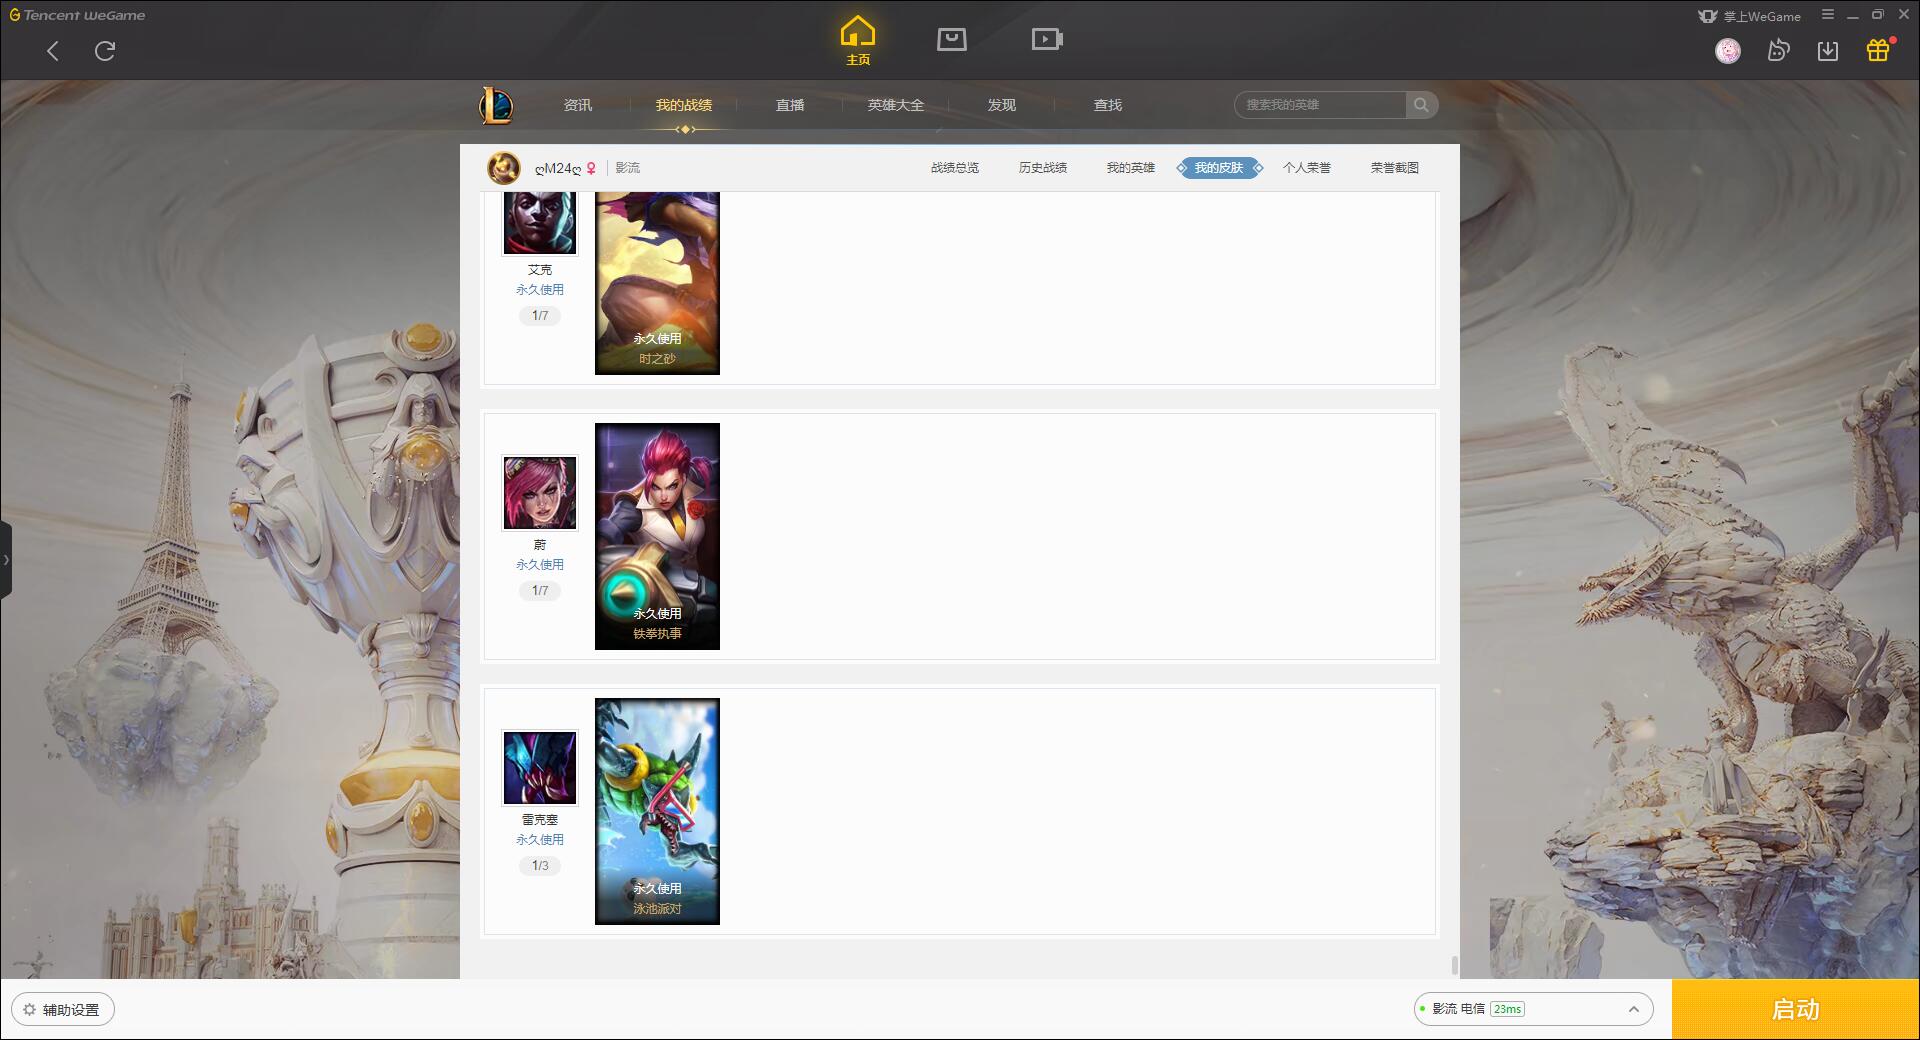This screenshot has width=1920, height=1040.
Task: Switch to 英雄大全 tab
Action: pos(896,105)
